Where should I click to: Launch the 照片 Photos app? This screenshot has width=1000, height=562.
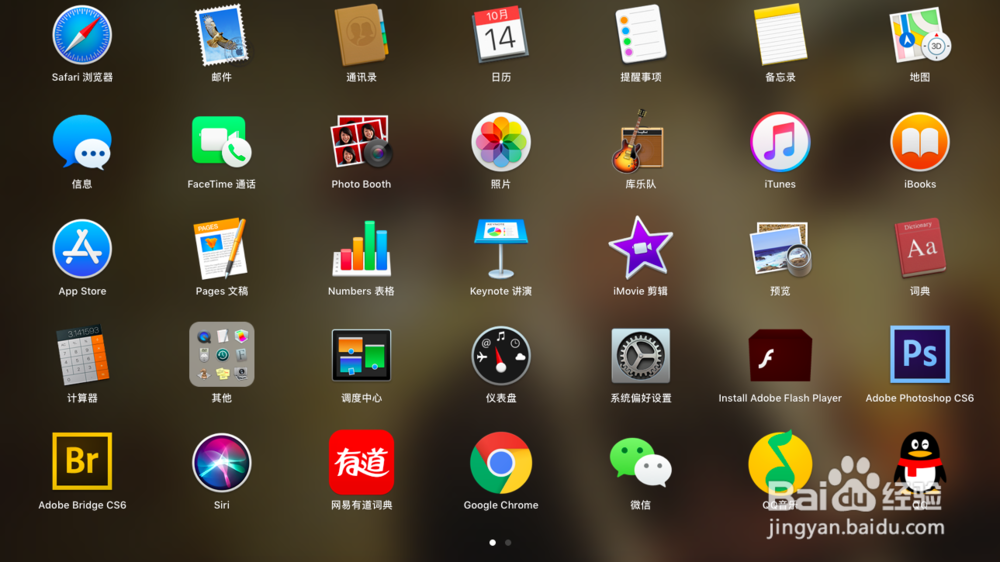[501, 142]
